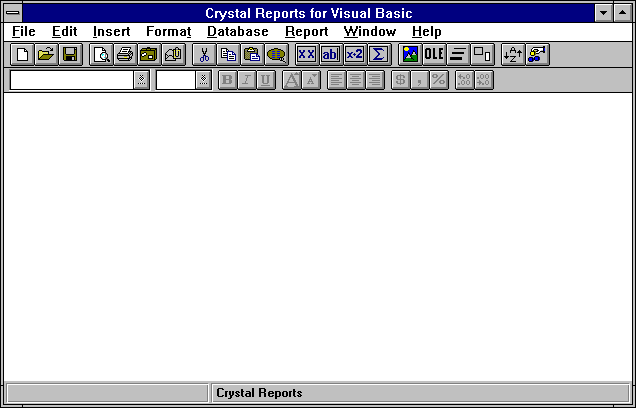This screenshot has width=636, height=408.
Task: Click the New report icon
Action: click(22, 54)
